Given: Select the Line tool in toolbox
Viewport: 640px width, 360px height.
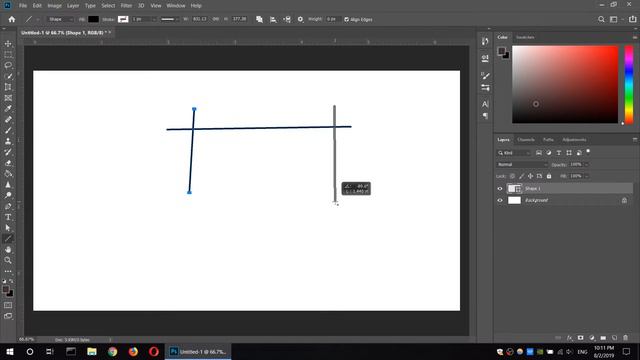Looking at the screenshot, I should [8, 239].
